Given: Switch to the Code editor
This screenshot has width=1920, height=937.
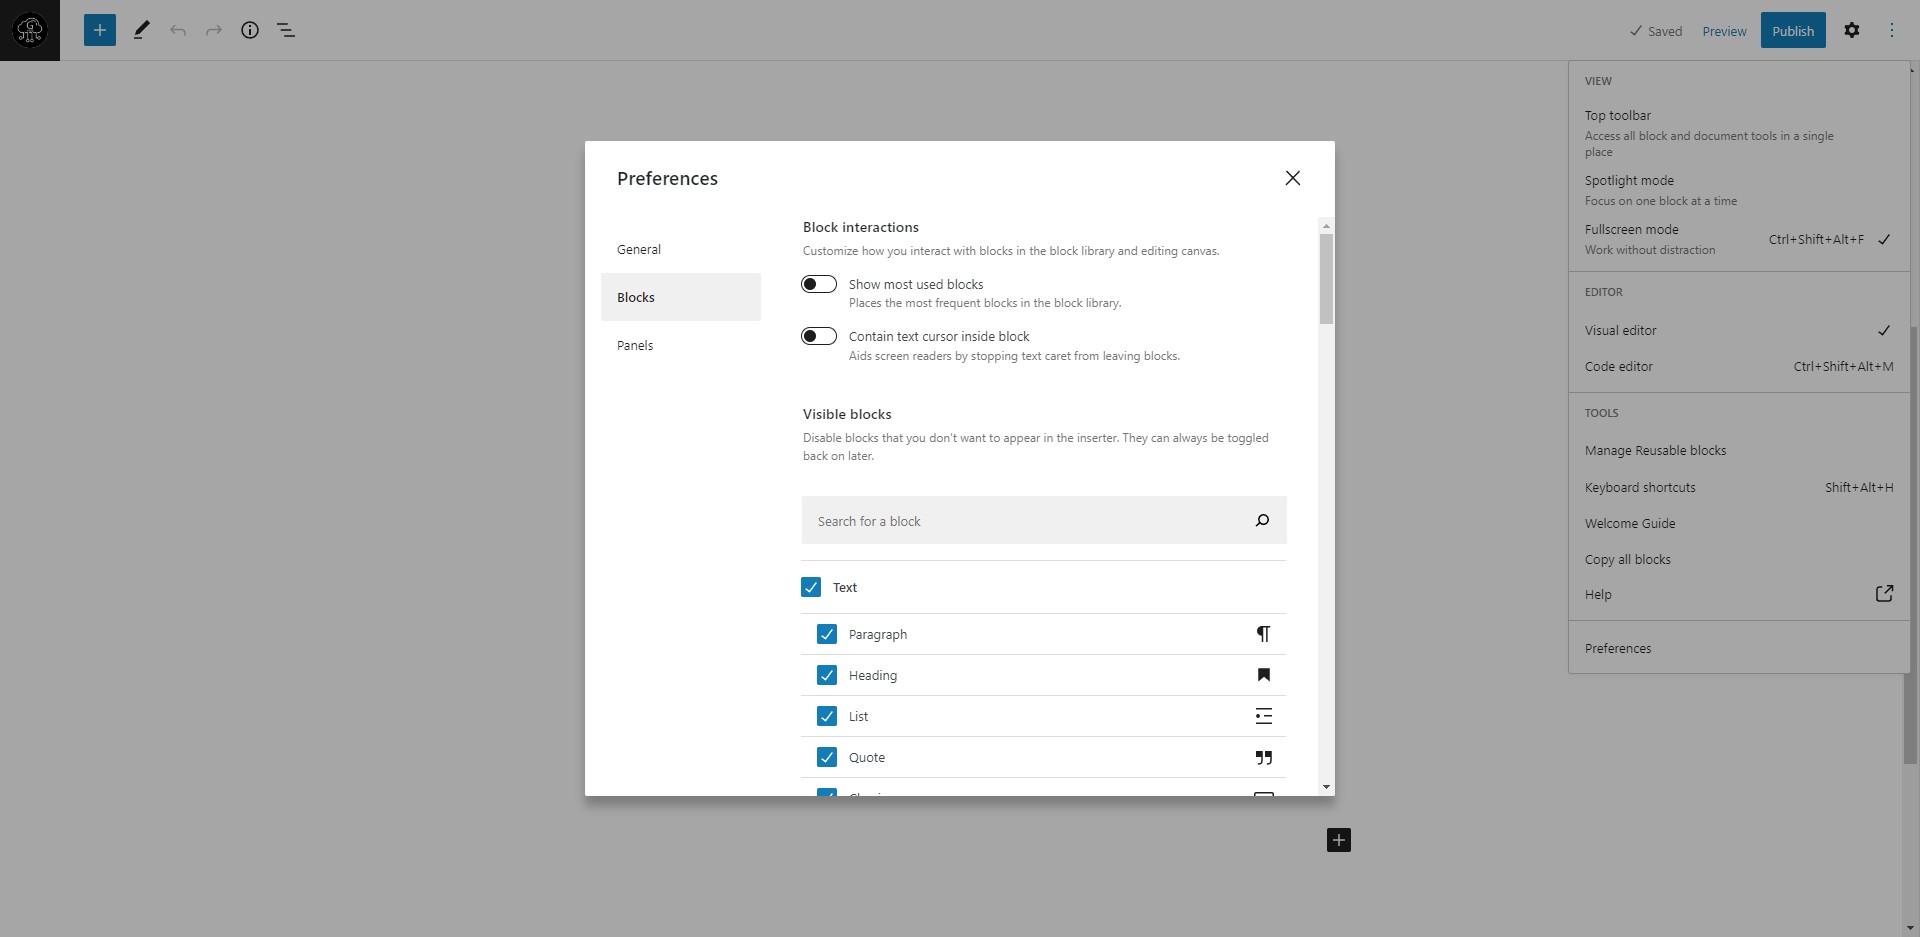Looking at the screenshot, I should coord(1619,366).
